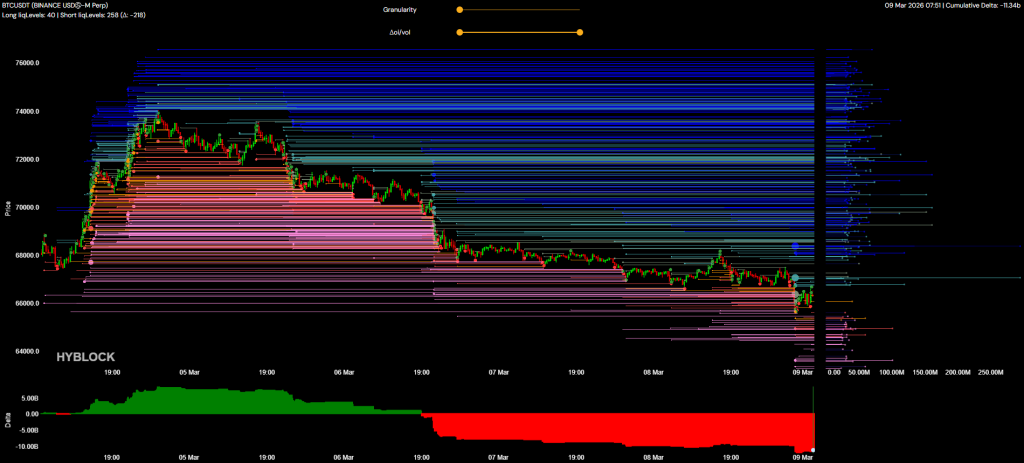
Task: Click the left handle of the Δoi/vol slider
Action: 459,32
